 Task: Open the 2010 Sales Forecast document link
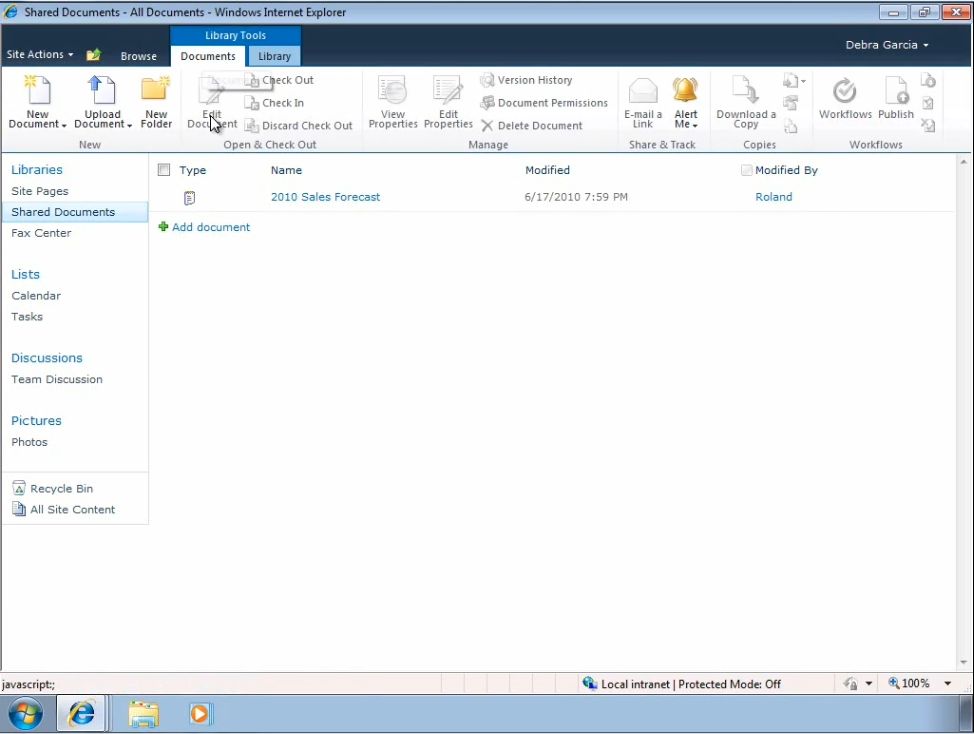click(325, 197)
